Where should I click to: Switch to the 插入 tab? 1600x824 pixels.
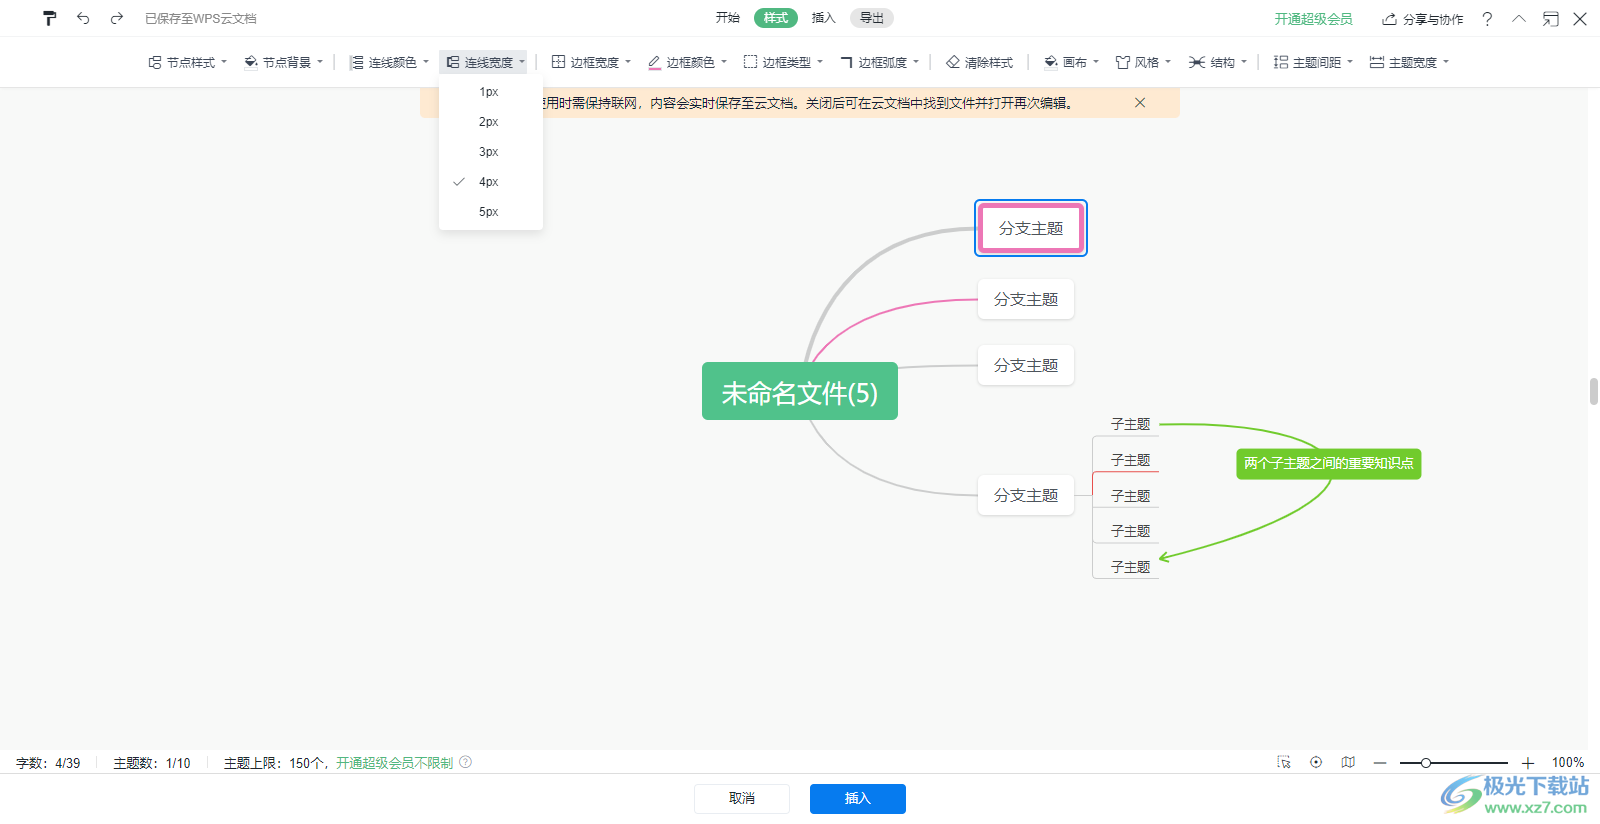[823, 18]
